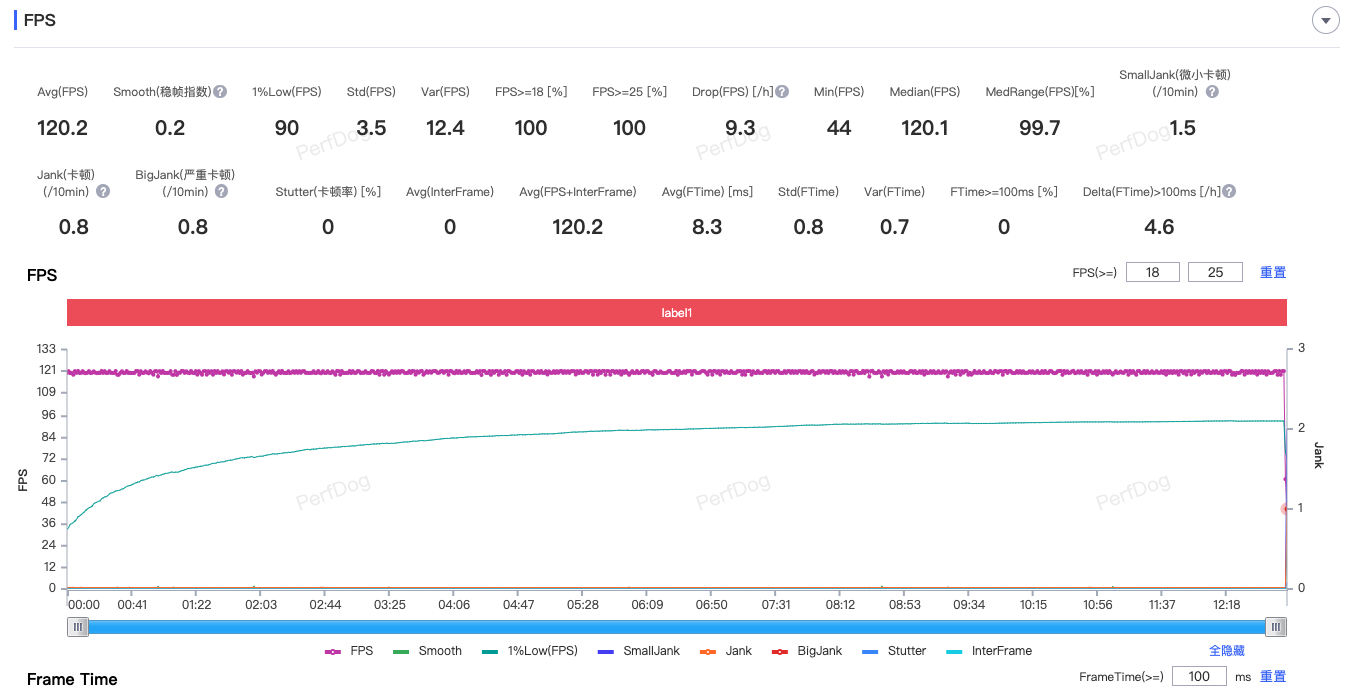This screenshot has width=1353, height=693.
Task: Click 全隐藏 to hide all series
Action: pyautogui.click(x=1227, y=651)
